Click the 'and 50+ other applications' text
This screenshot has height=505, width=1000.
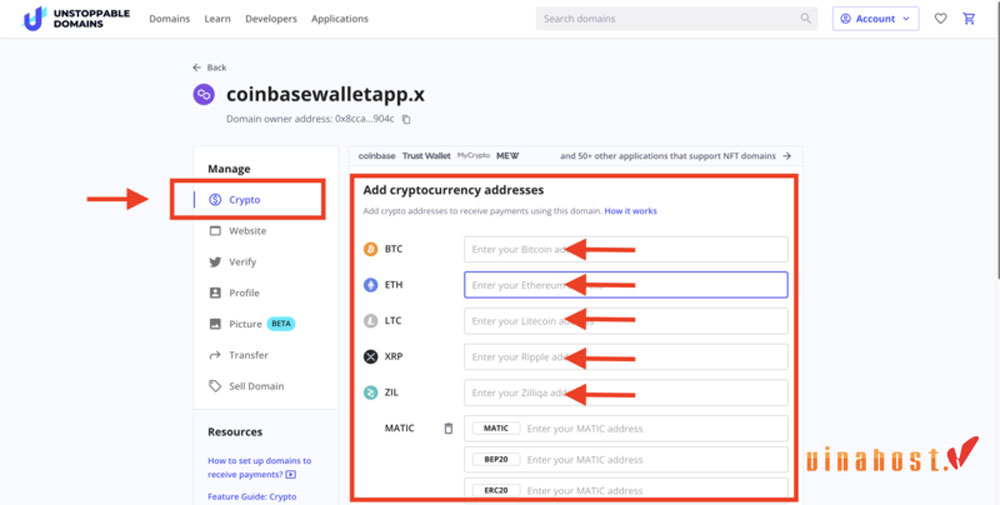(x=668, y=156)
